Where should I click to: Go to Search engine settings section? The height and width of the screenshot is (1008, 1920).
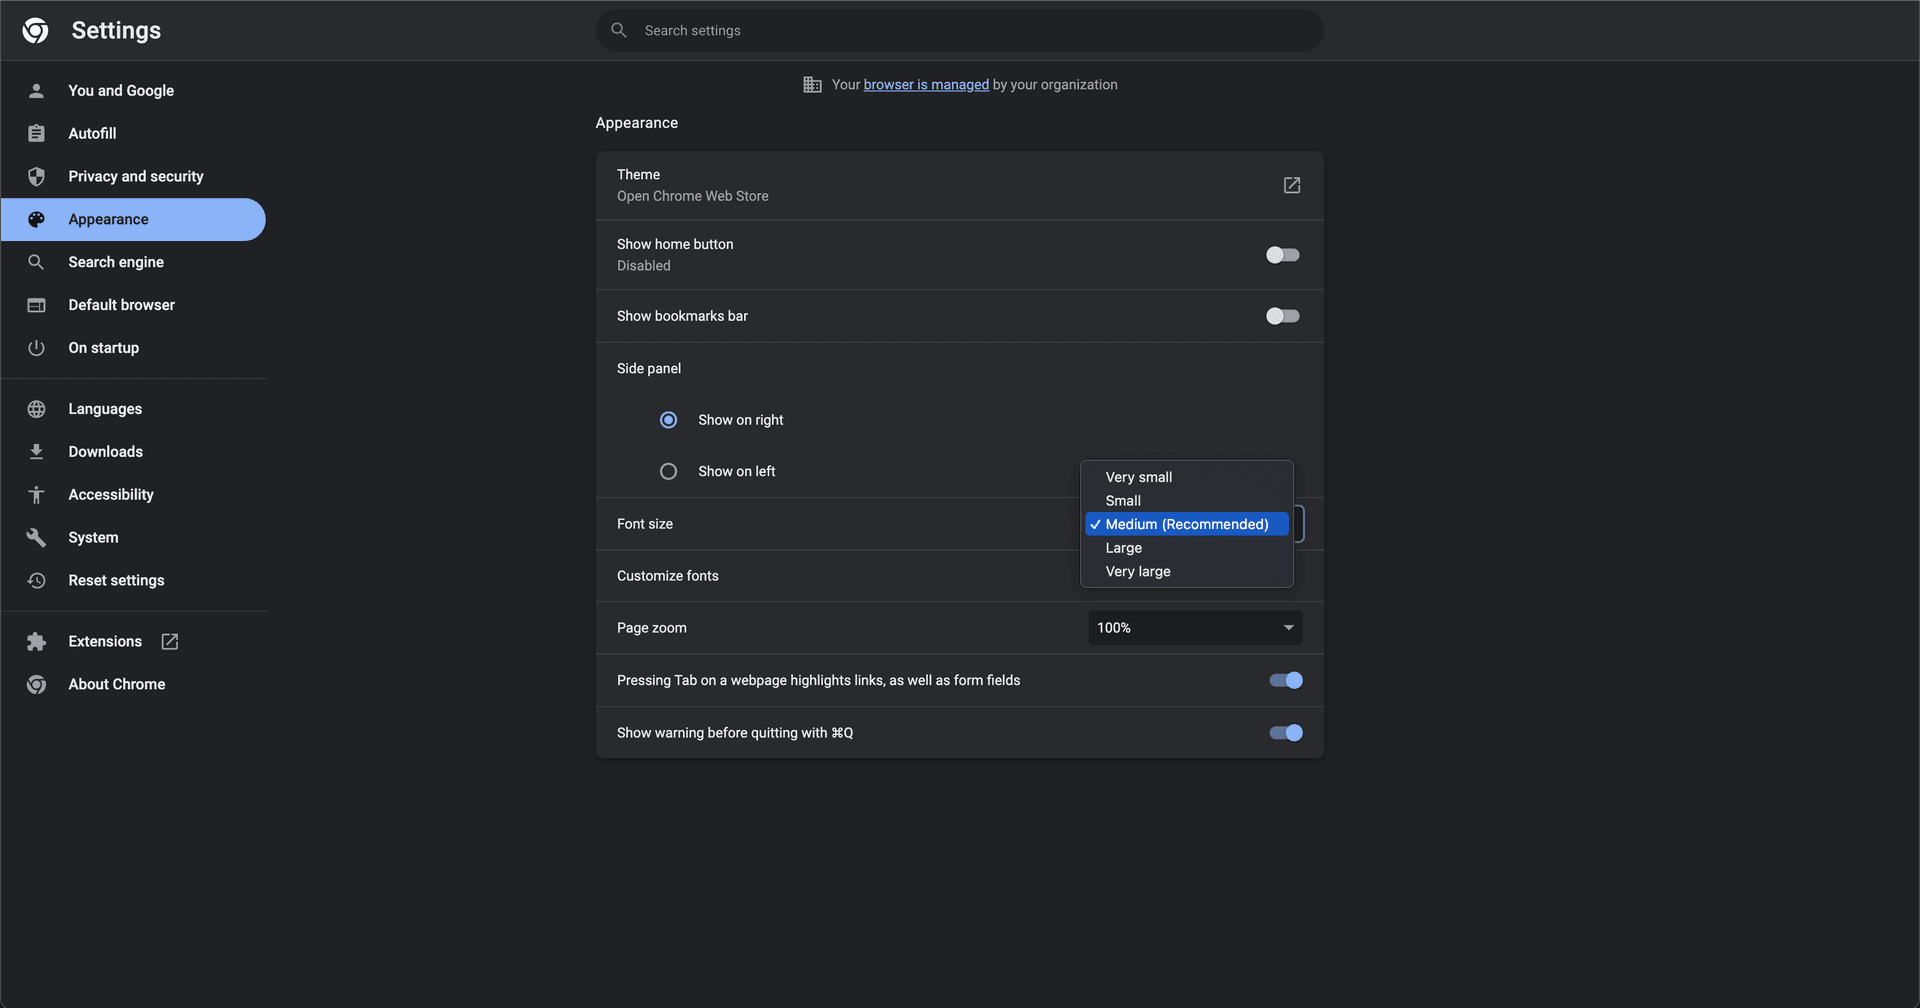[116, 262]
